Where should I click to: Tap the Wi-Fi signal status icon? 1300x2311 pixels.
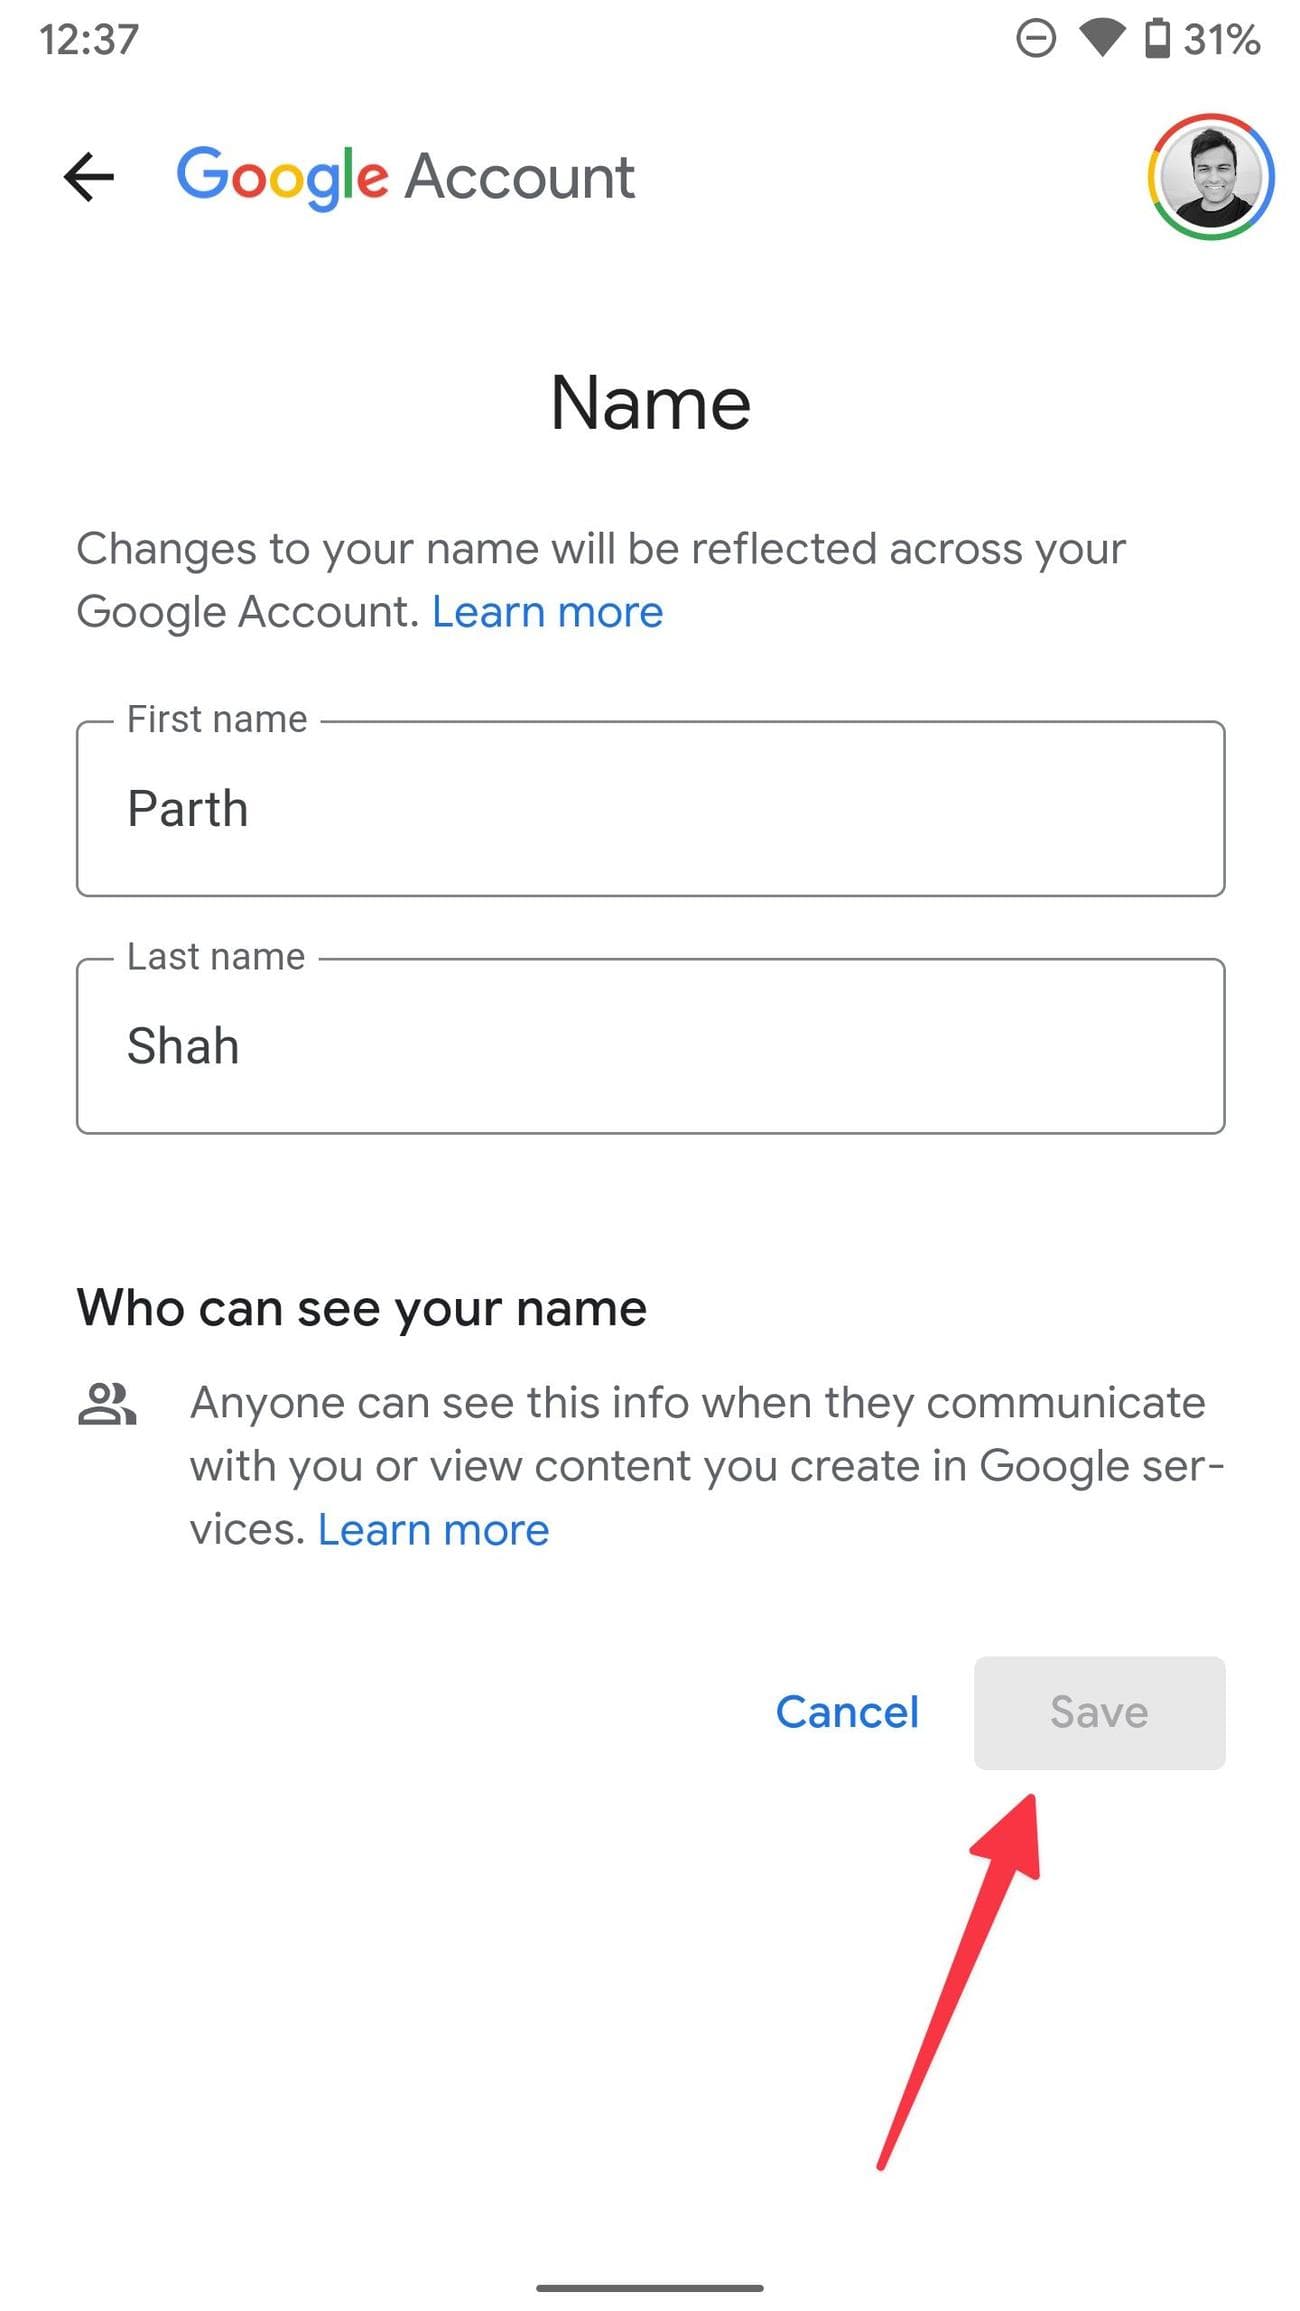[1101, 39]
